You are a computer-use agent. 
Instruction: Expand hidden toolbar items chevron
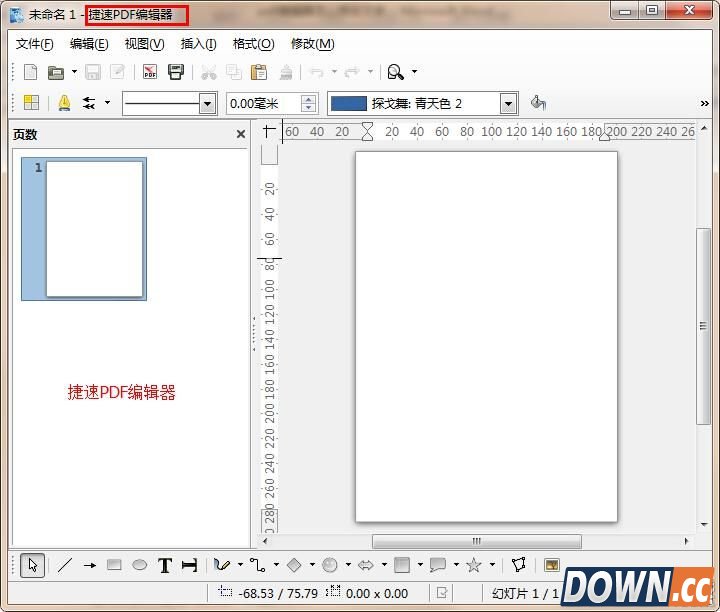click(705, 103)
